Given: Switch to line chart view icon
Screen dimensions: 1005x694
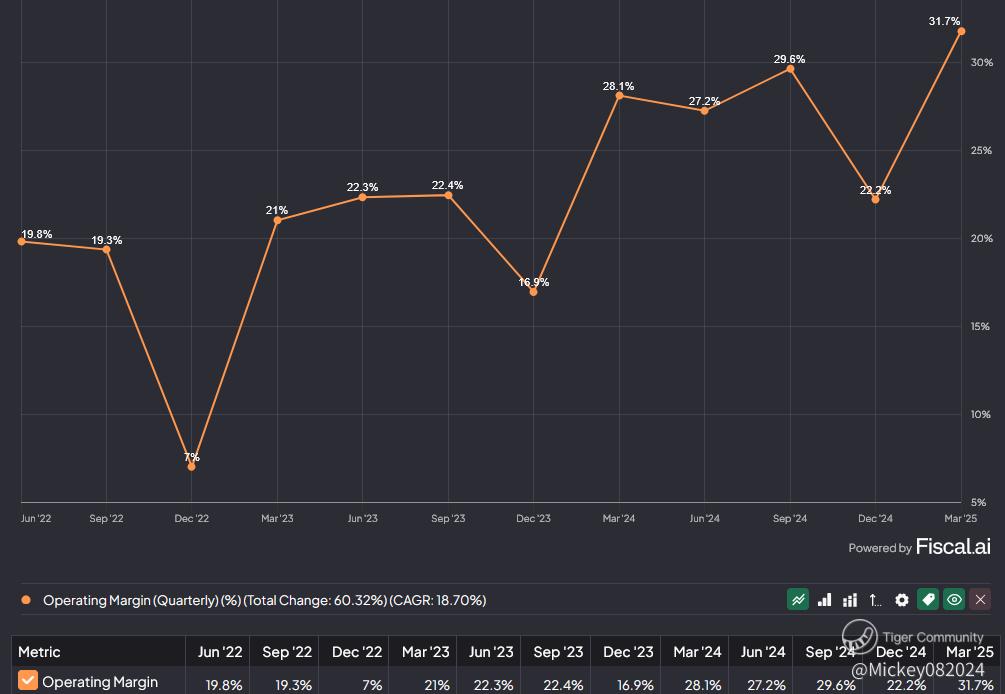Looking at the screenshot, I should [798, 600].
